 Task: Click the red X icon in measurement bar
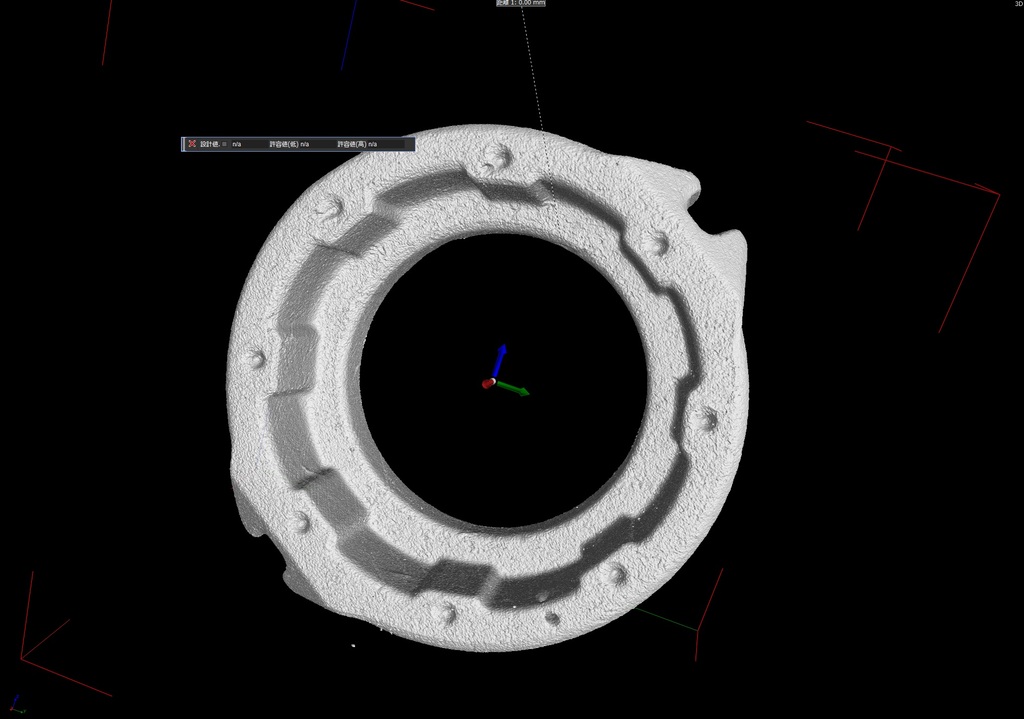coord(192,144)
